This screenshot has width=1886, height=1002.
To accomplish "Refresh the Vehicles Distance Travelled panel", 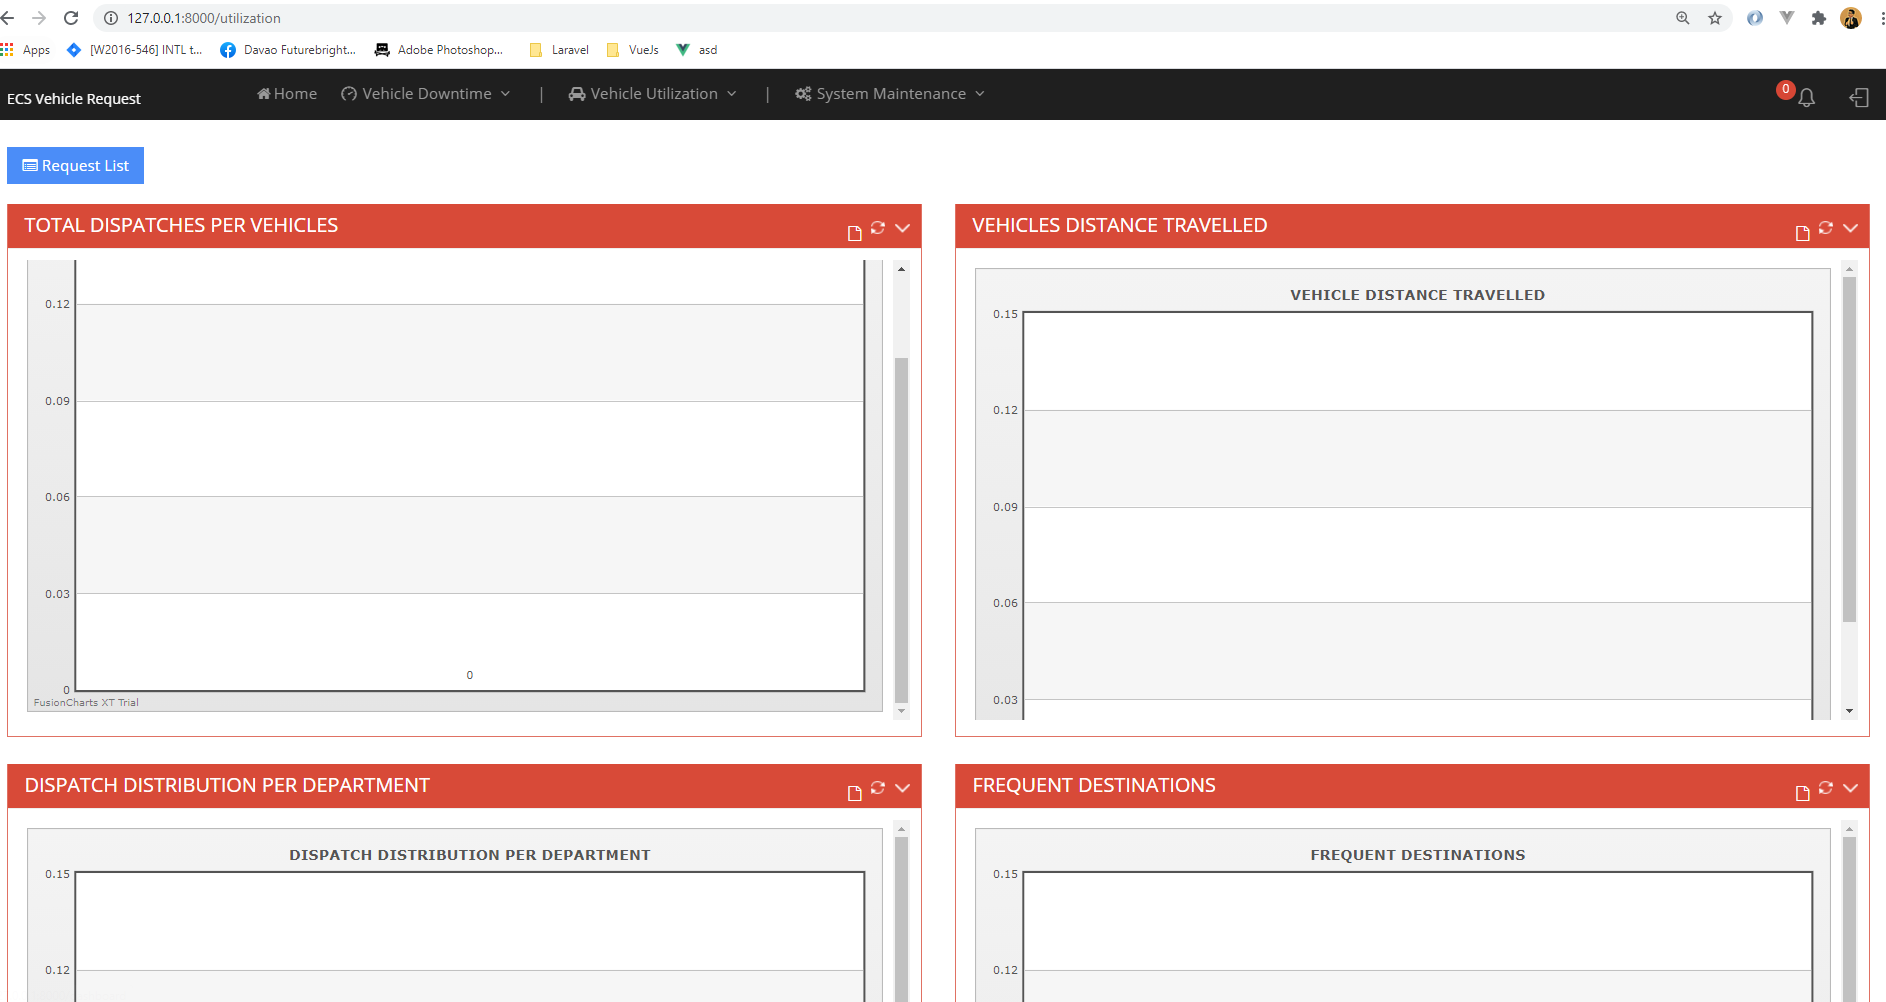I will pyautogui.click(x=1826, y=228).
